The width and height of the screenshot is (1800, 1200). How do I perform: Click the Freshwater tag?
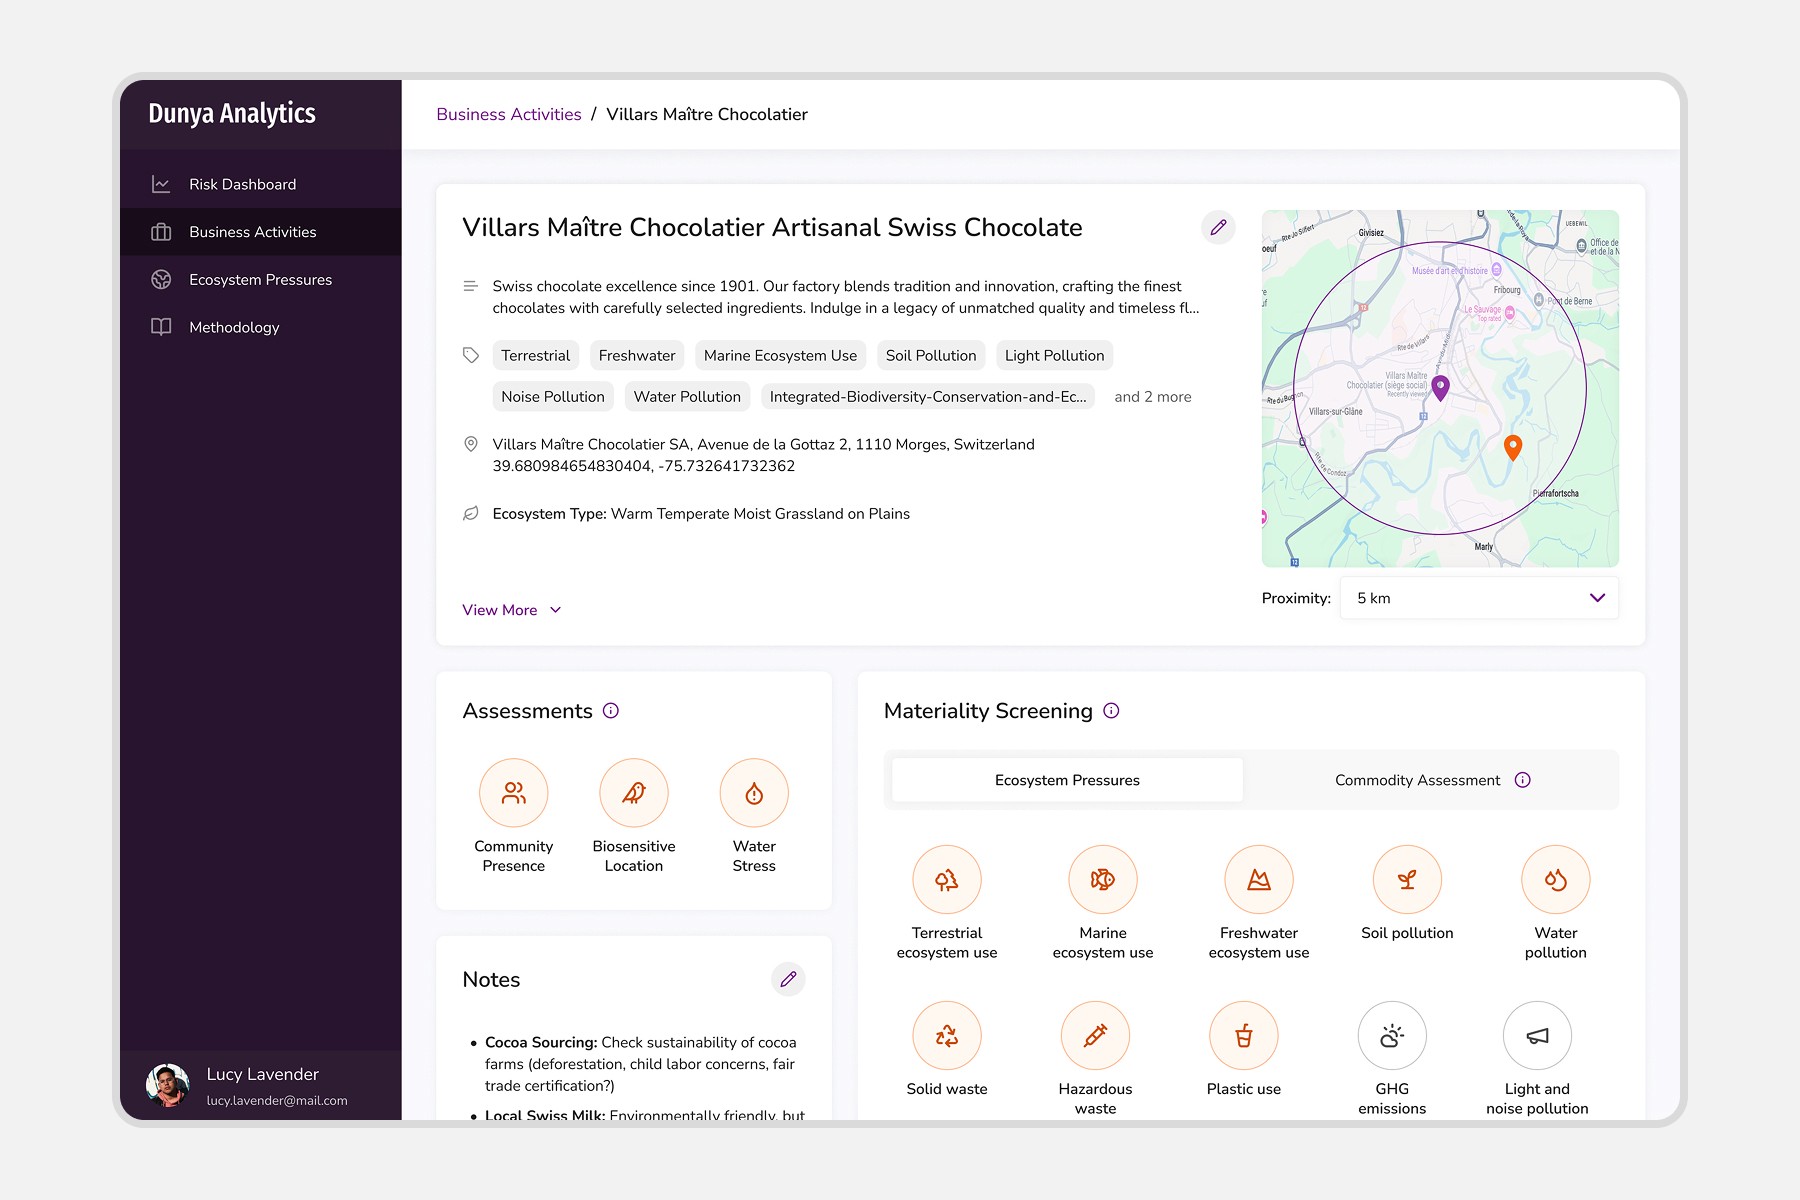coord(637,355)
